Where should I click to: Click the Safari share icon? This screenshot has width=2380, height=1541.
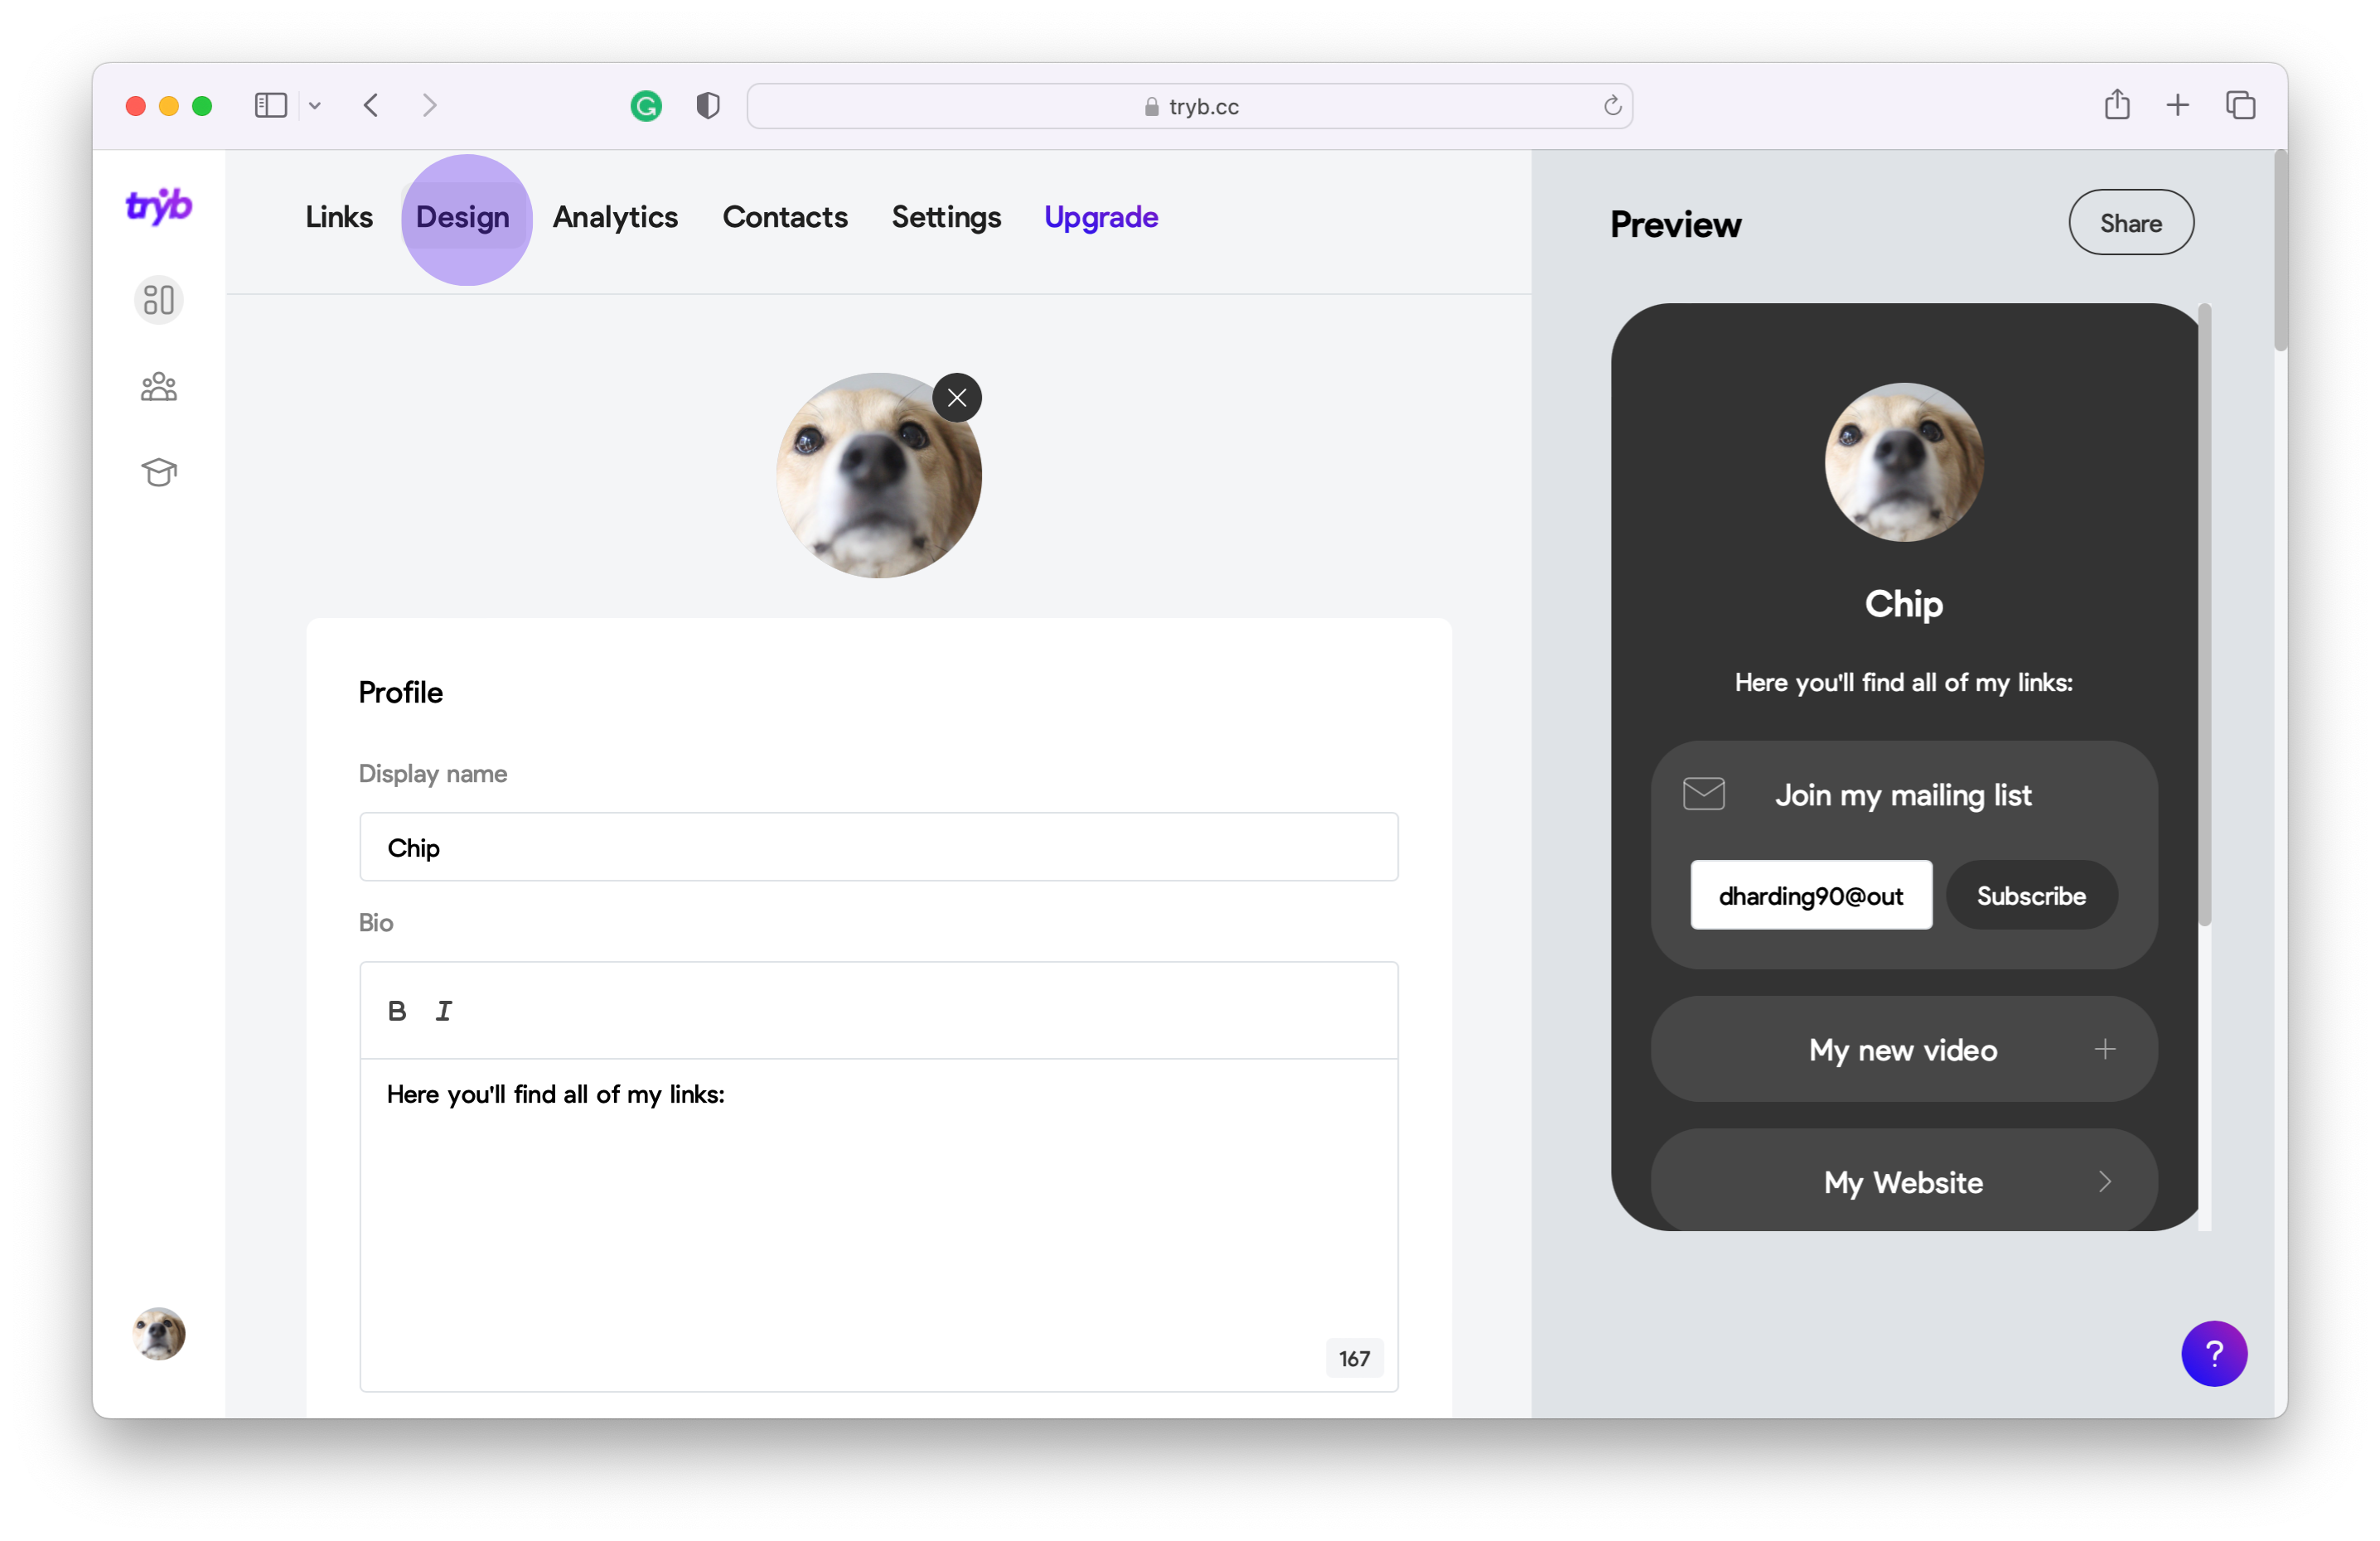[x=2116, y=105]
